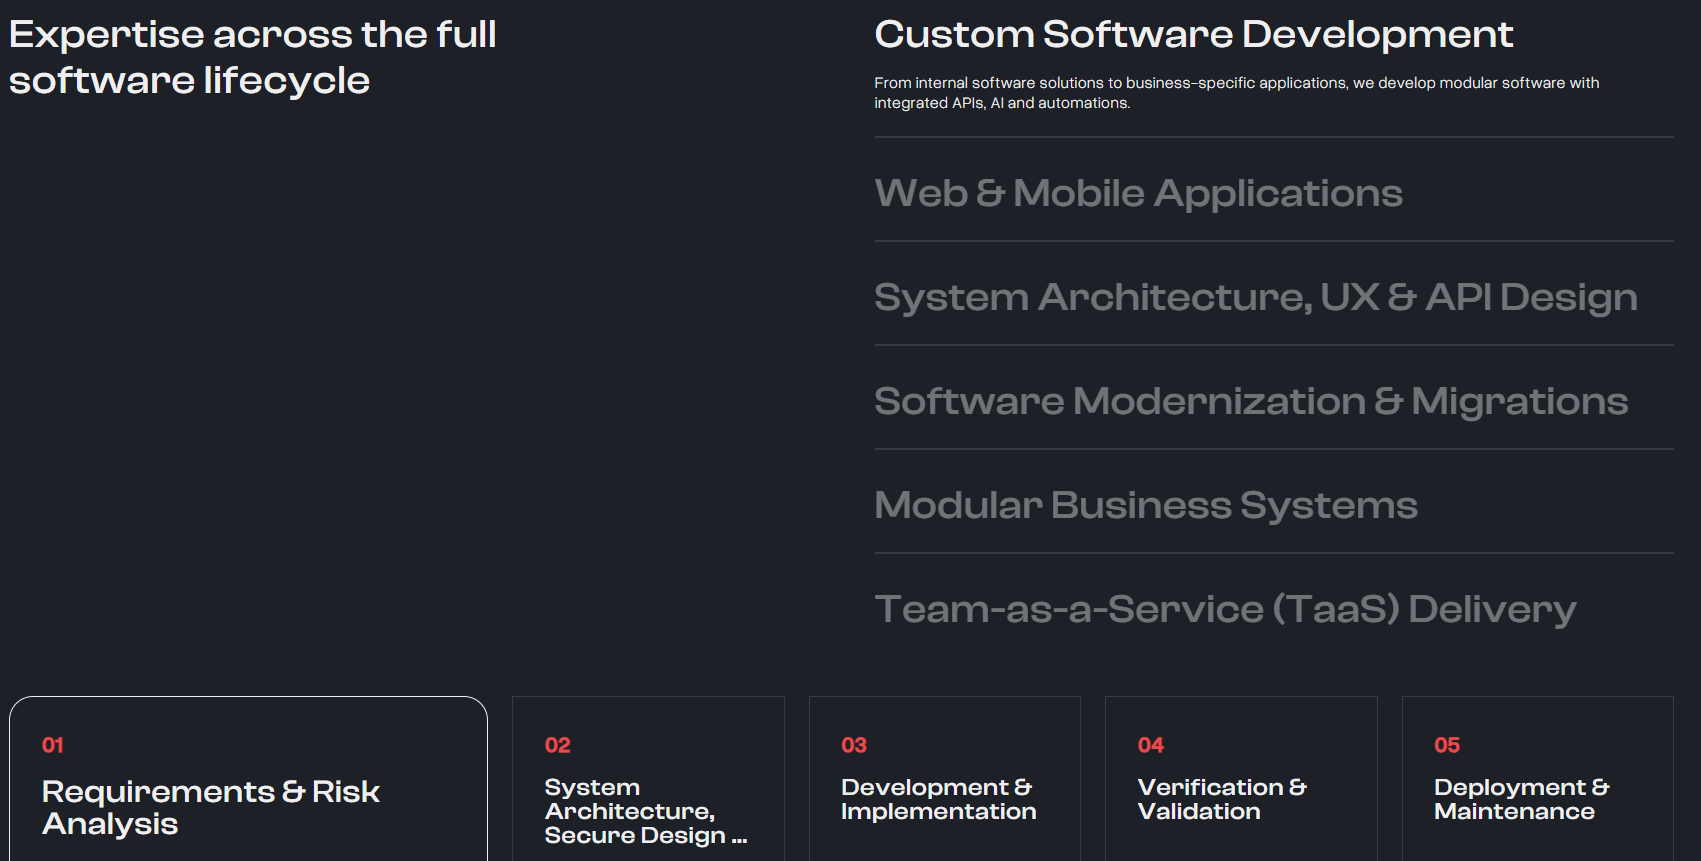
Task: Click the red 05 step number
Action: [x=1447, y=745]
